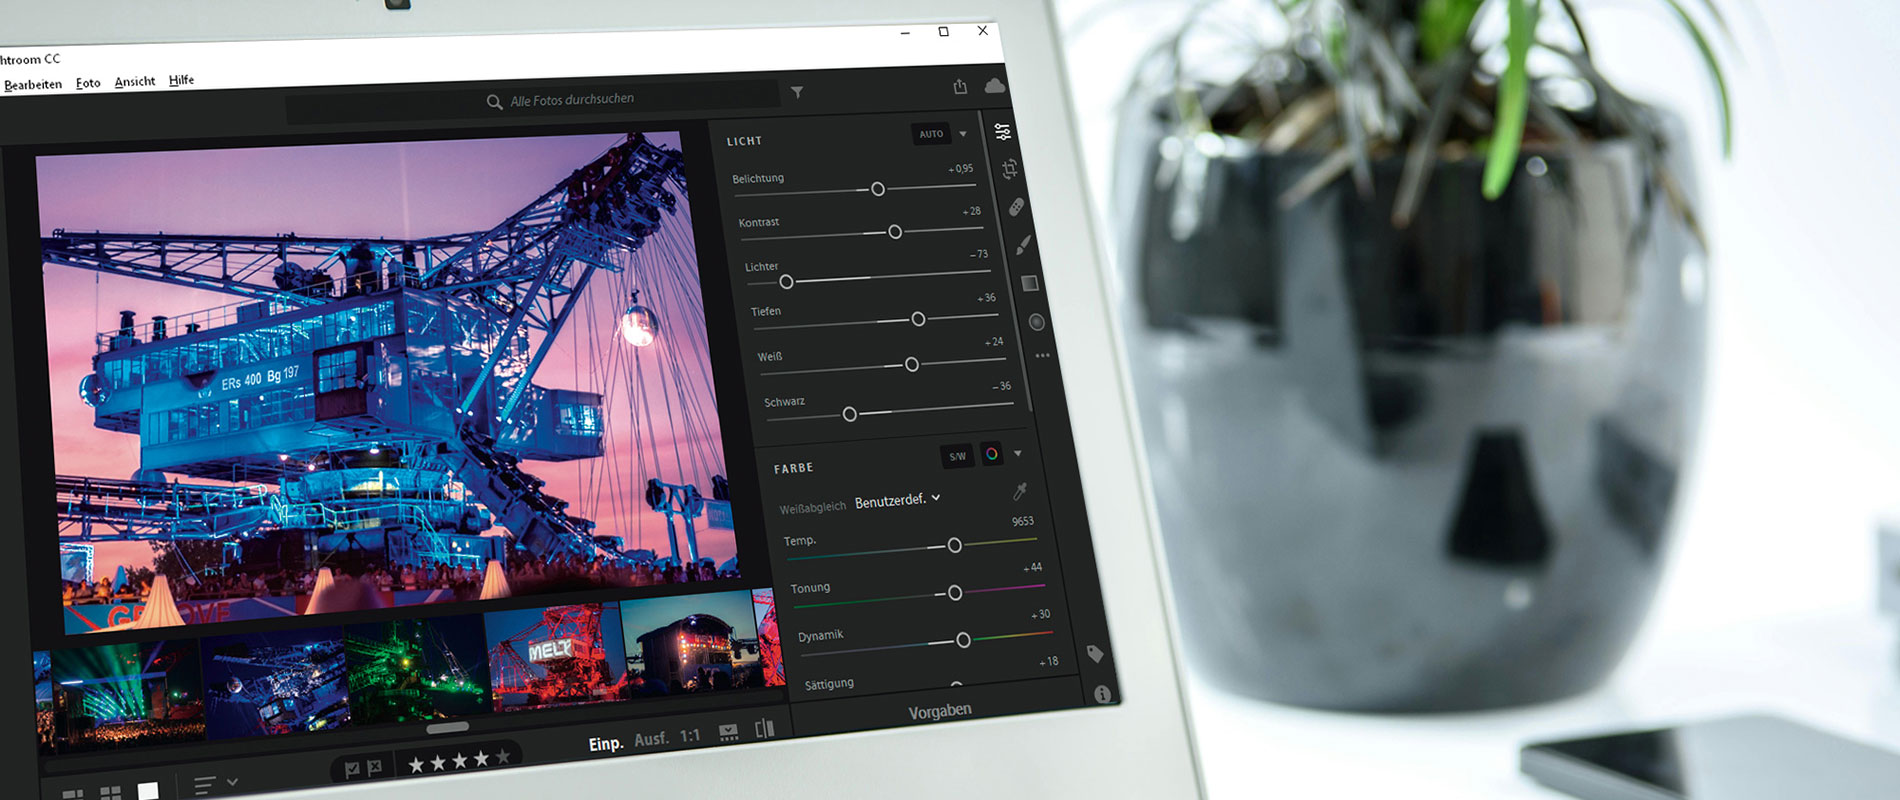This screenshot has width=1900, height=800.
Task: Switch to single photo detail view
Action: click(148, 791)
